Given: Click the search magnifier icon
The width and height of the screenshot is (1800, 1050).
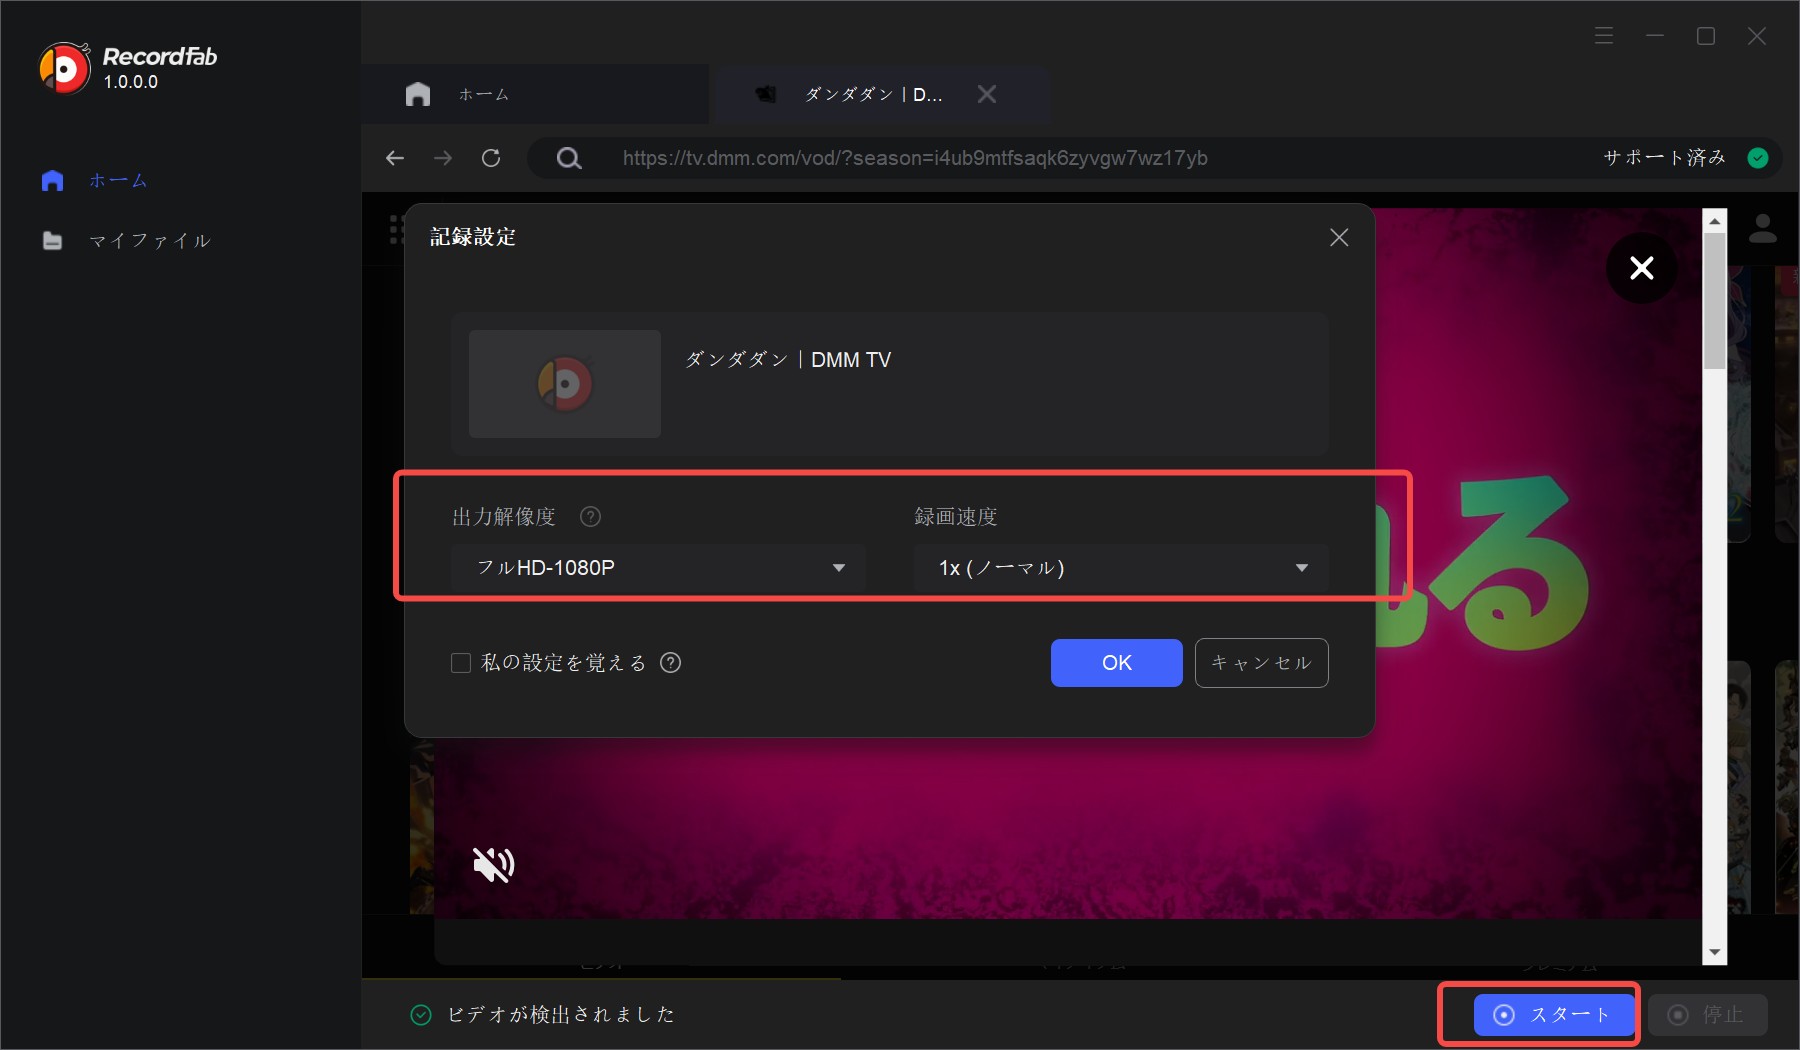Looking at the screenshot, I should pos(568,158).
